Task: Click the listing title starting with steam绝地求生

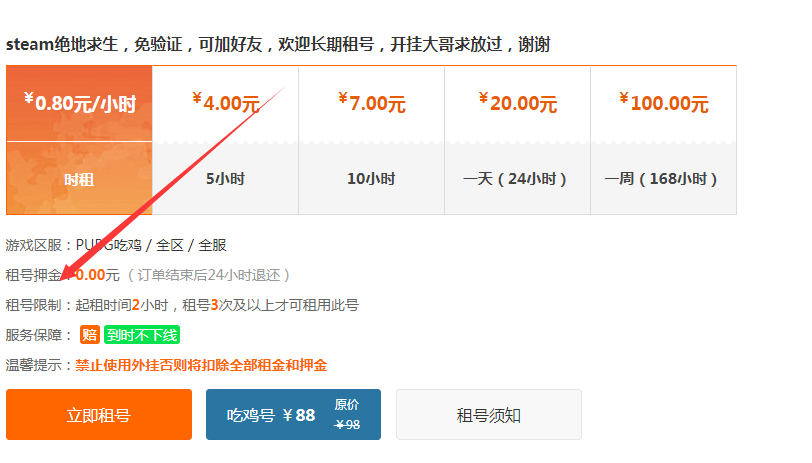Action: tap(278, 45)
